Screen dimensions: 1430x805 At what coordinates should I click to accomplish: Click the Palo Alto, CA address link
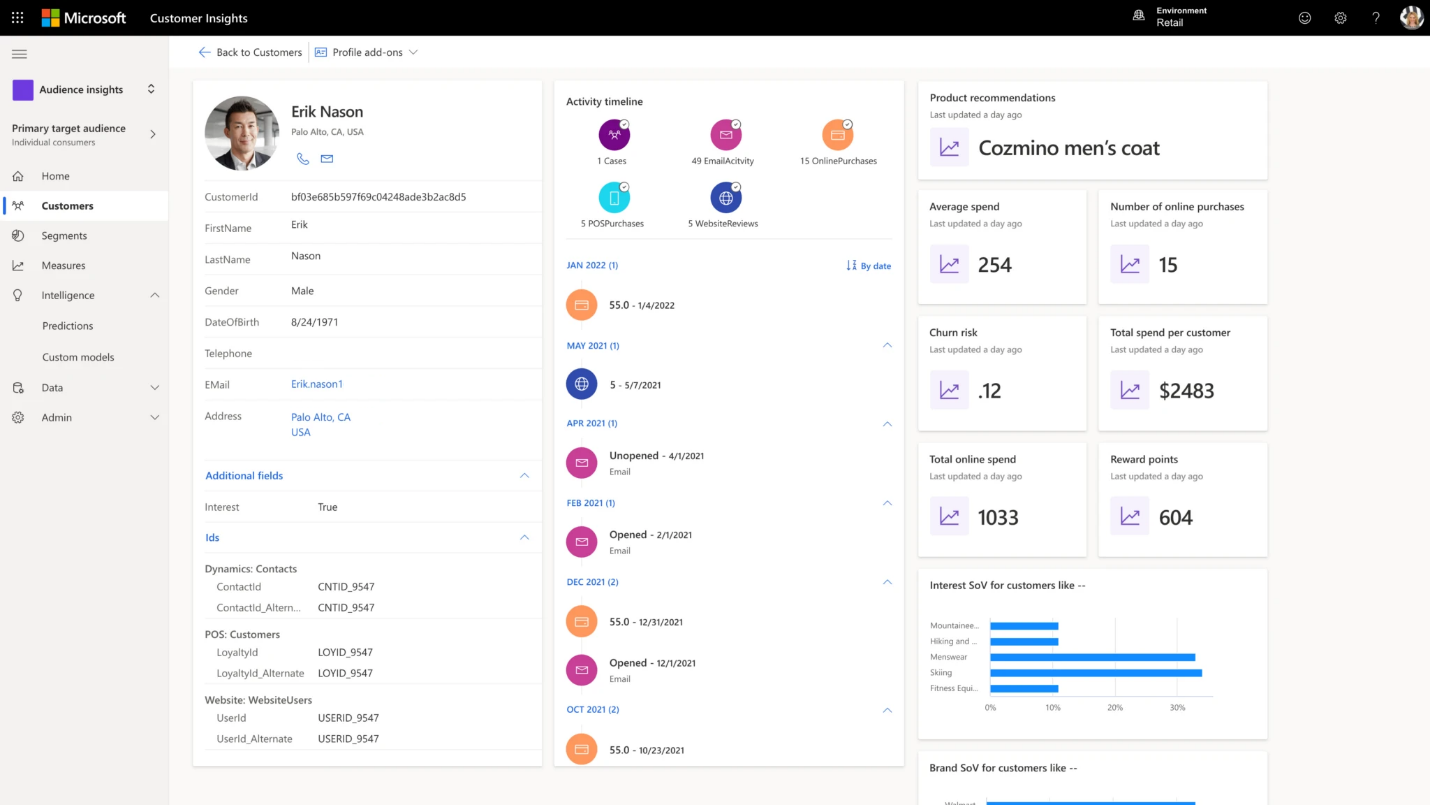pos(321,417)
